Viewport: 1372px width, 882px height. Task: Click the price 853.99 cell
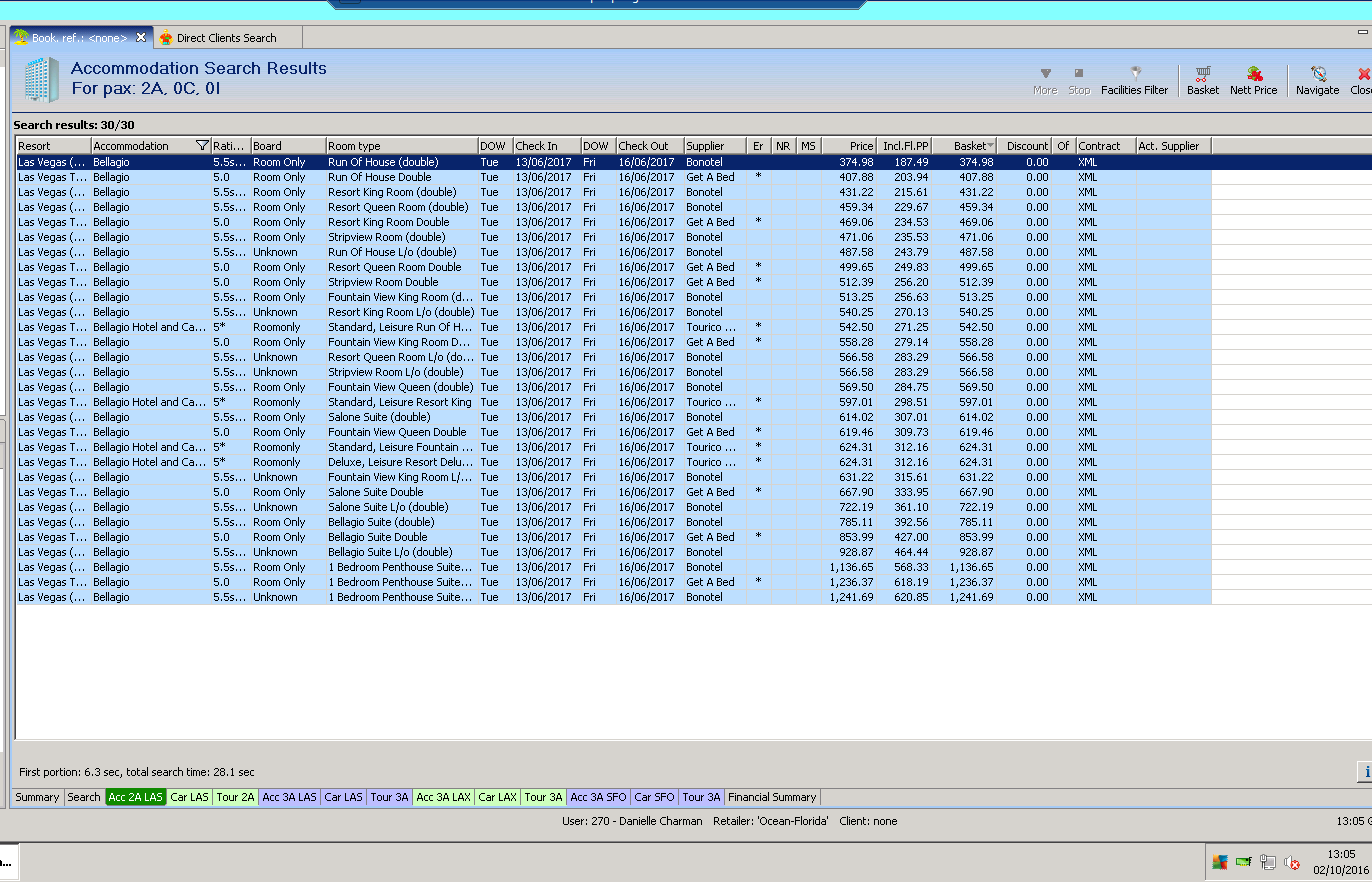pos(856,537)
